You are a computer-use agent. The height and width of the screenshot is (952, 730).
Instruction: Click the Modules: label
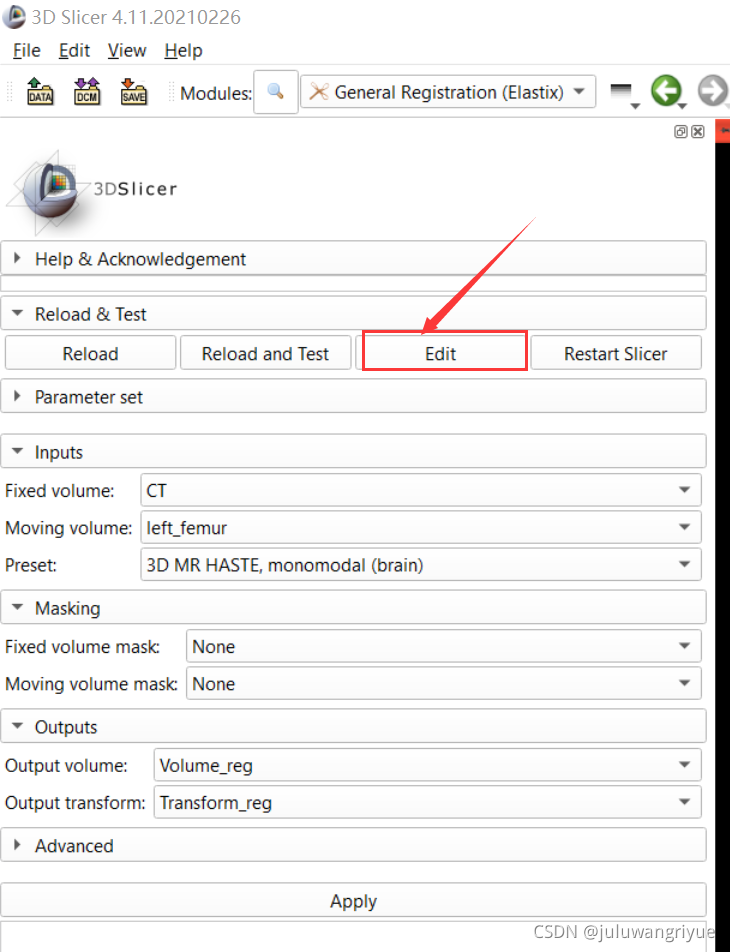216,93
